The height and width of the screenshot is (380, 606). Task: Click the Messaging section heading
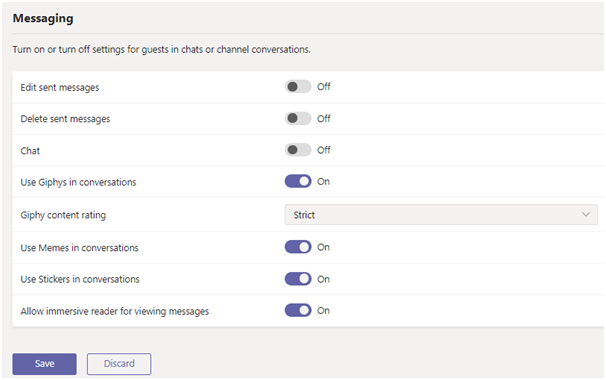pos(43,19)
